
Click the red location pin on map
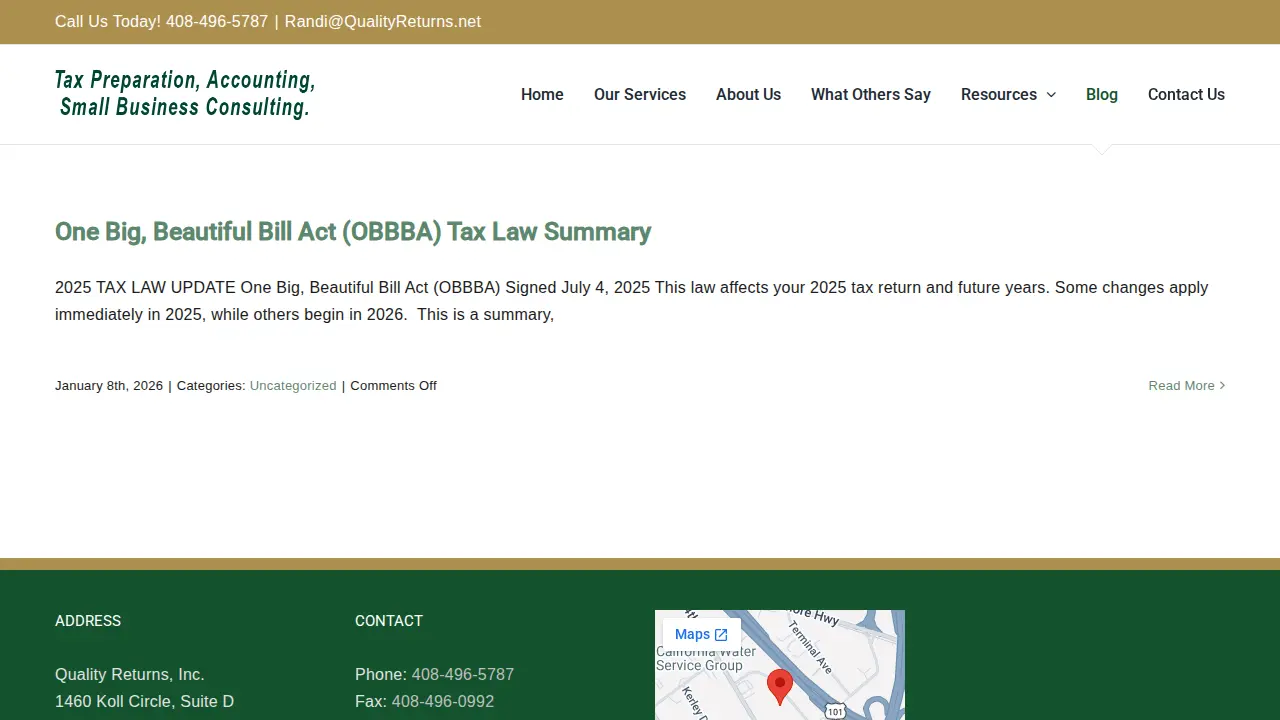780,687
